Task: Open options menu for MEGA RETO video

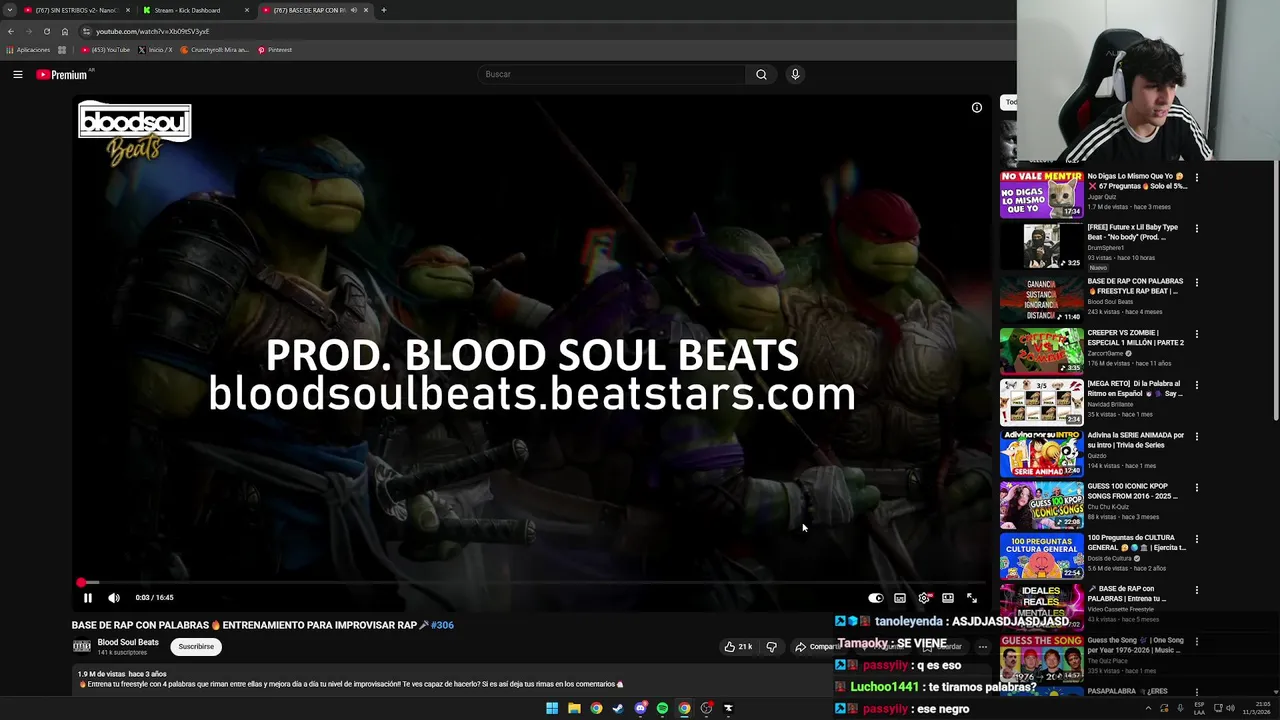Action: (x=1196, y=385)
